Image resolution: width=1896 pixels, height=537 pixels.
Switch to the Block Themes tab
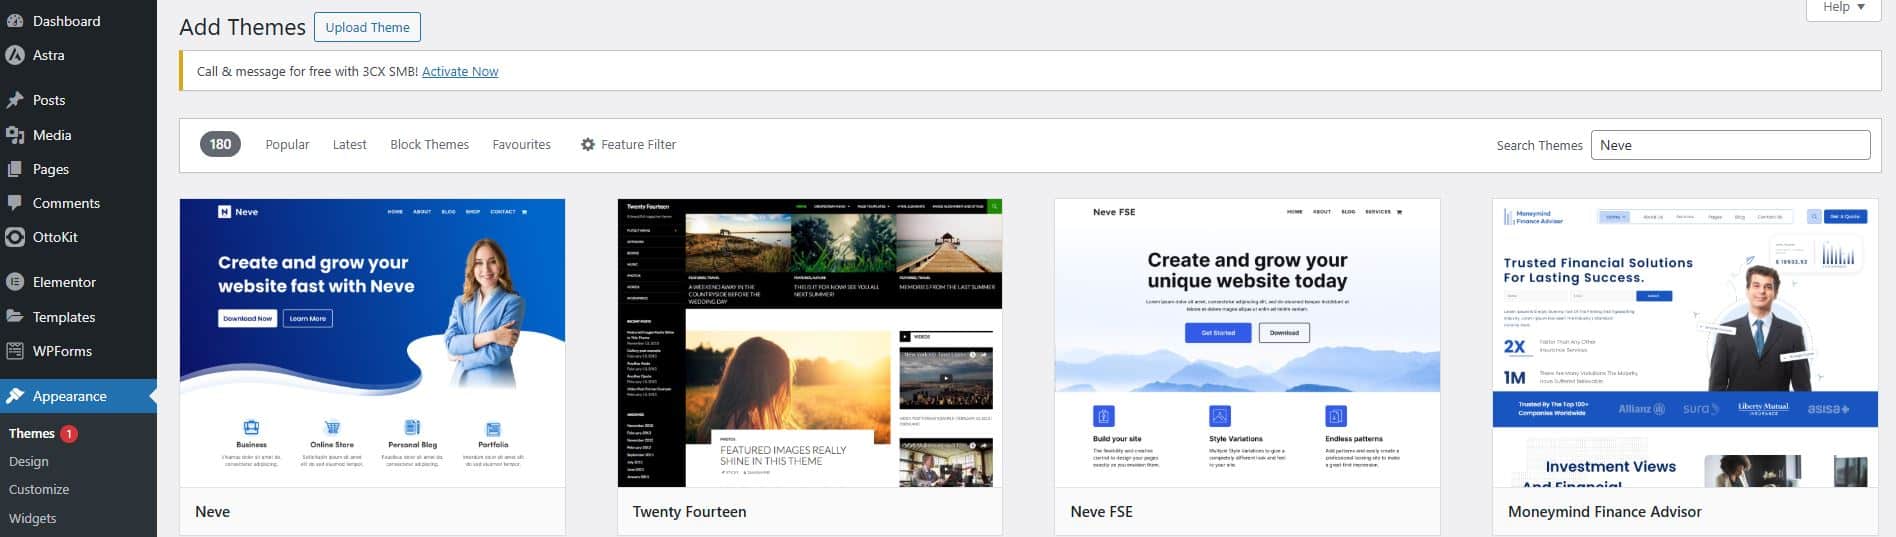(x=429, y=145)
